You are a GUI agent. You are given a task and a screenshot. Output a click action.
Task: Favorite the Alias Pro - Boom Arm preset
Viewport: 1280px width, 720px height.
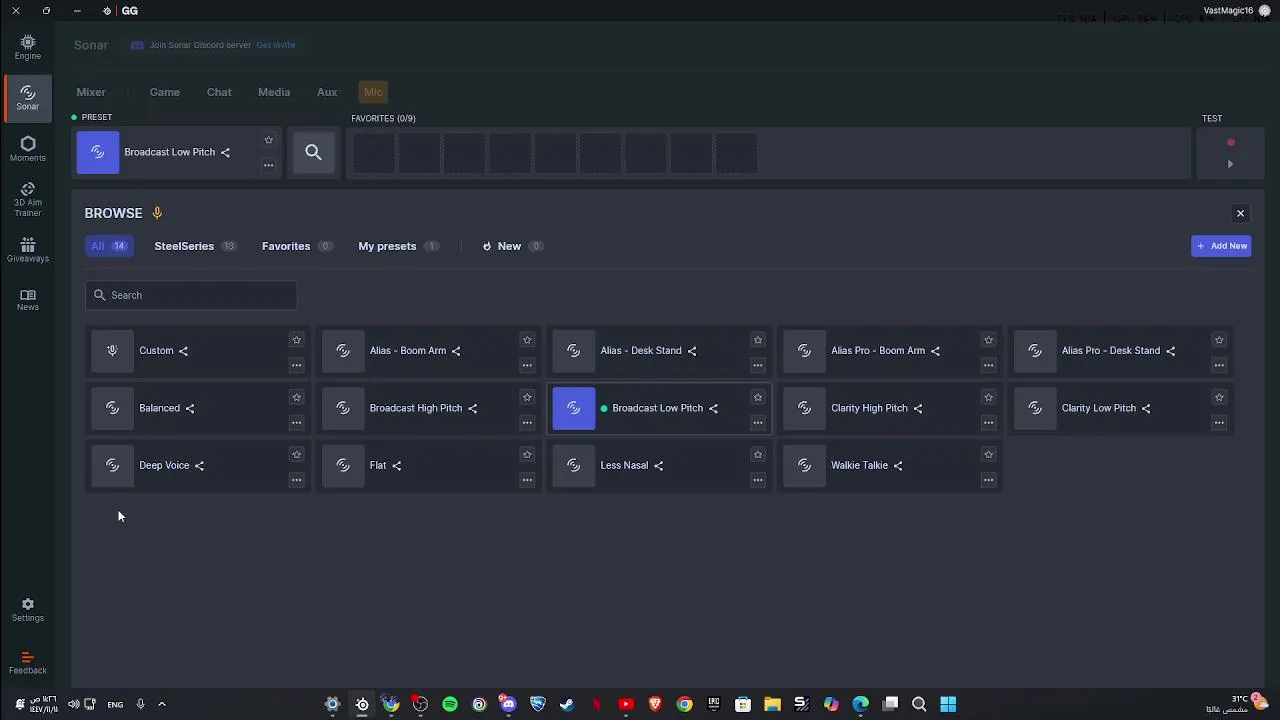[x=988, y=340]
